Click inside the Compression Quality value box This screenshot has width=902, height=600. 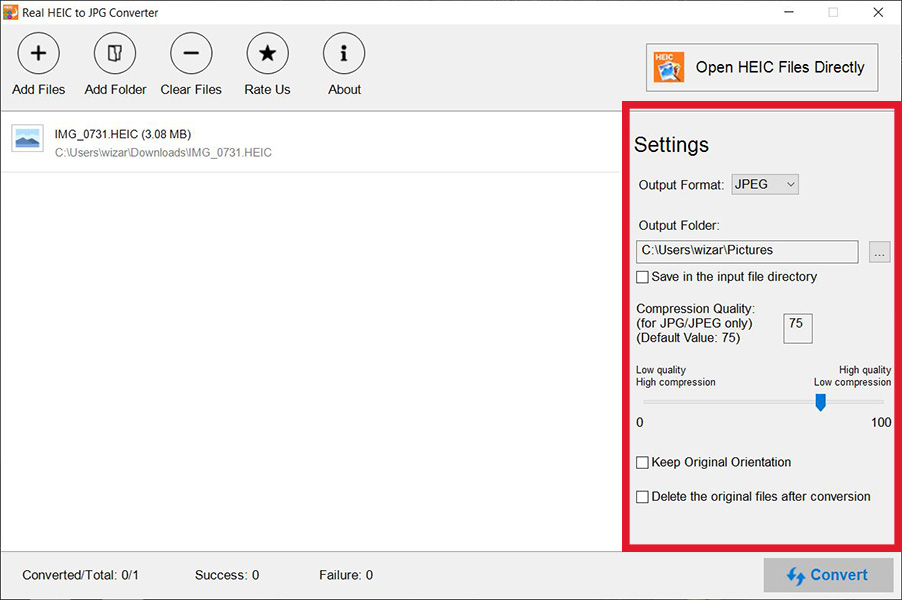point(797,328)
